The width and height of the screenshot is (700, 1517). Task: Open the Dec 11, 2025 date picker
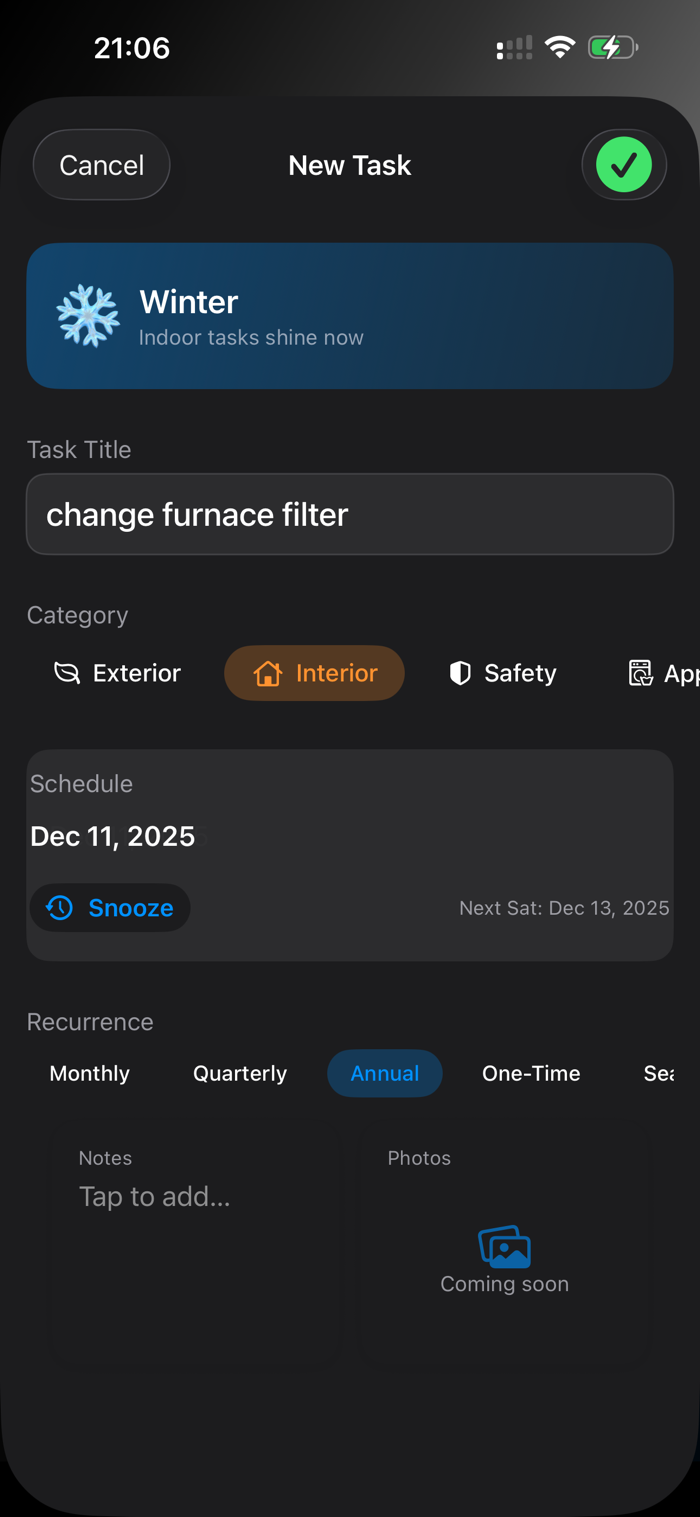pos(112,836)
